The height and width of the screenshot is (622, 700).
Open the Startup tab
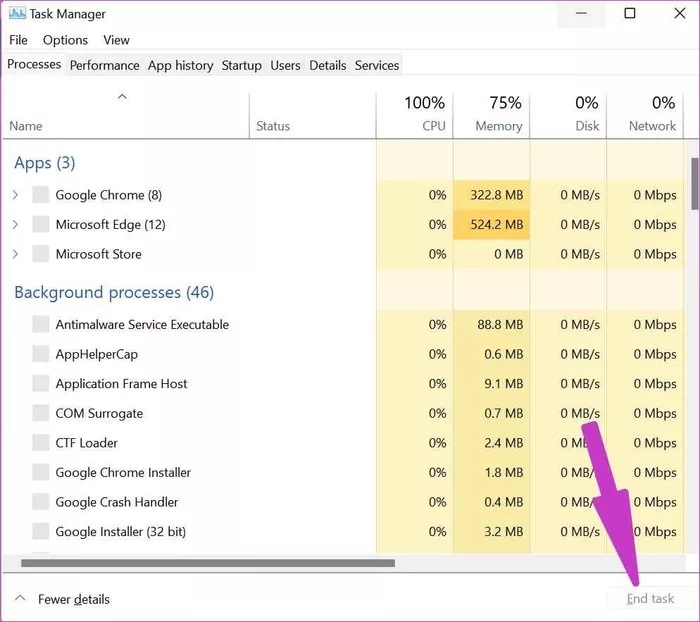[241, 65]
